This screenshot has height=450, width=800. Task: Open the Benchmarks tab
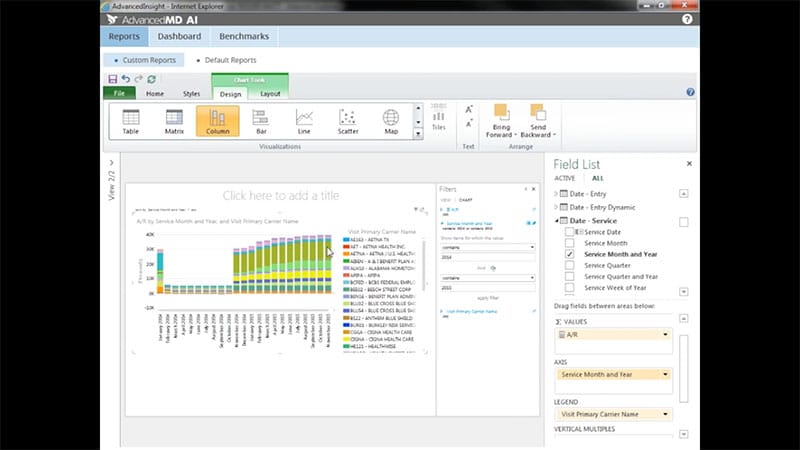point(244,36)
